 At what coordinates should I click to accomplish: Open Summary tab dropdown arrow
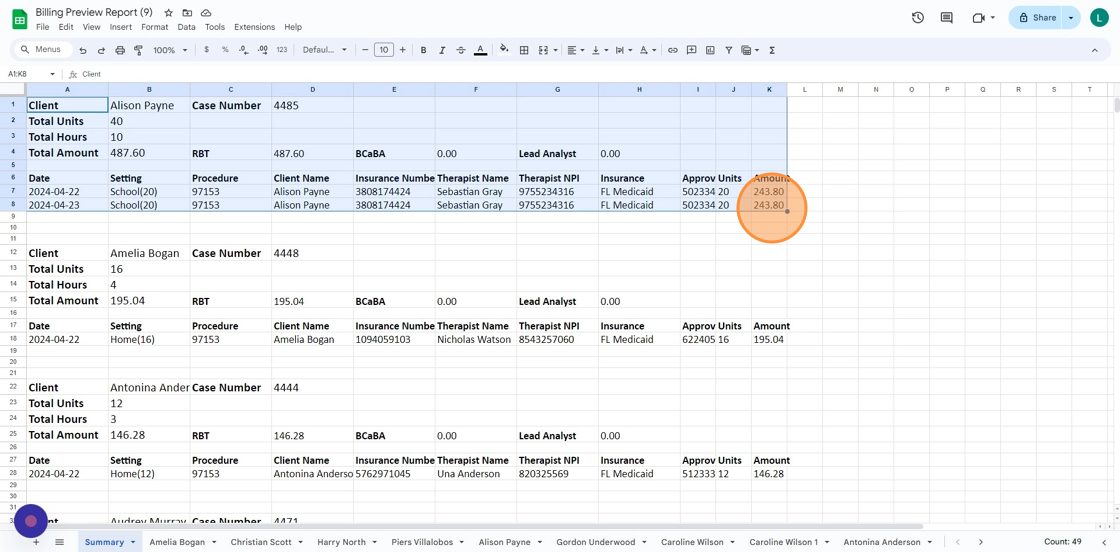[133, 542]
